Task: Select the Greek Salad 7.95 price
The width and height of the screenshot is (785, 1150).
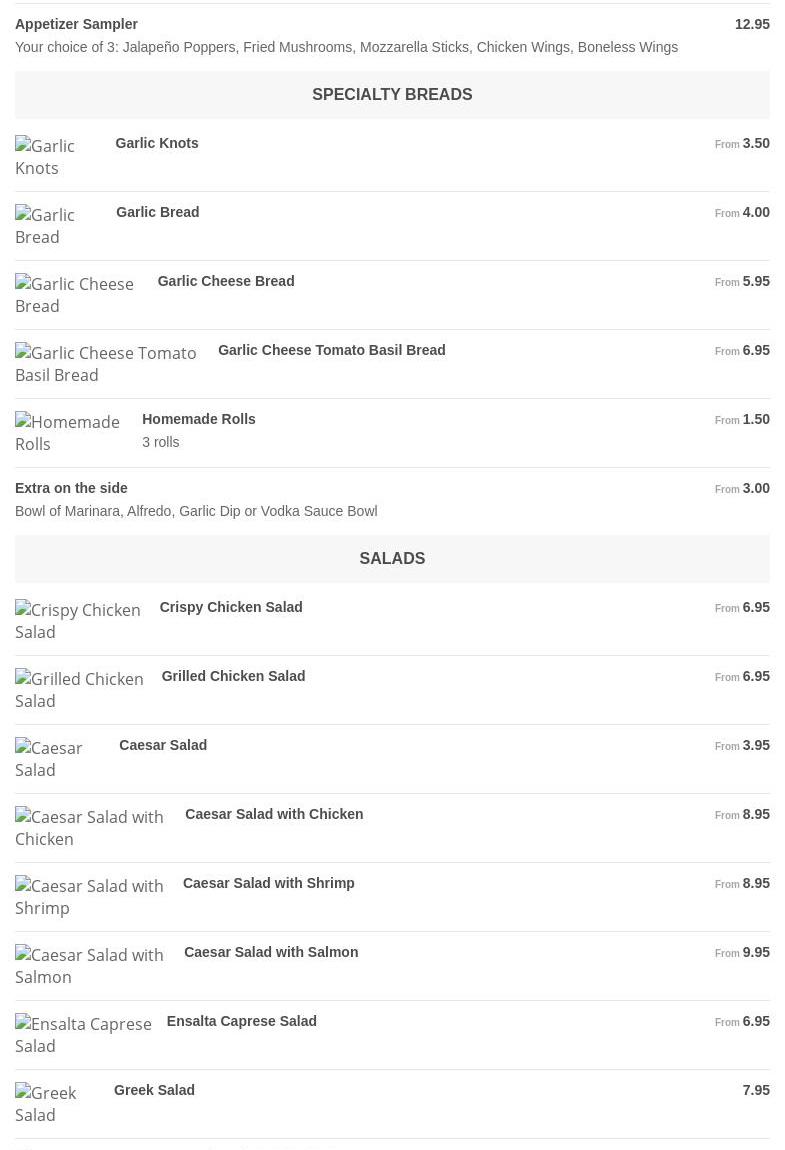Action: pyautogui.click(x=756, y=1090)
